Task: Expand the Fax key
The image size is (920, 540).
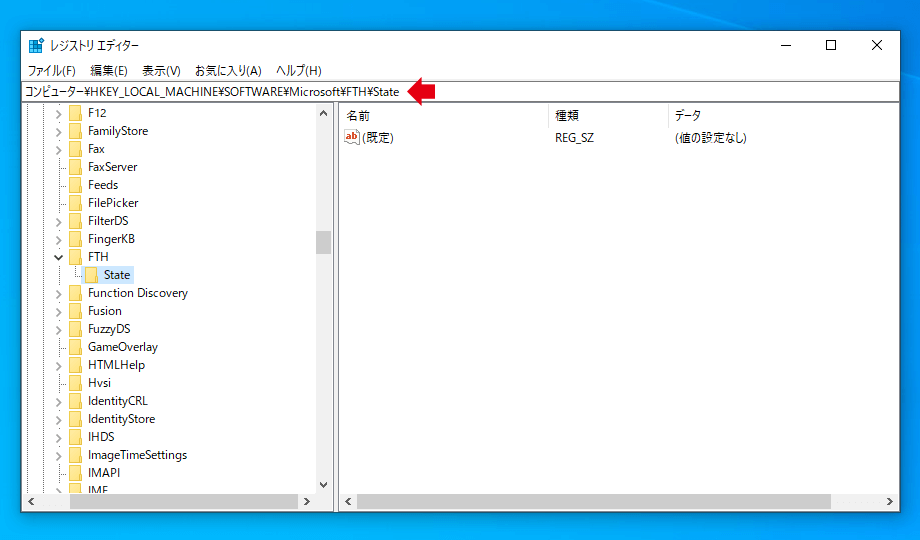Action: [58, 150]
